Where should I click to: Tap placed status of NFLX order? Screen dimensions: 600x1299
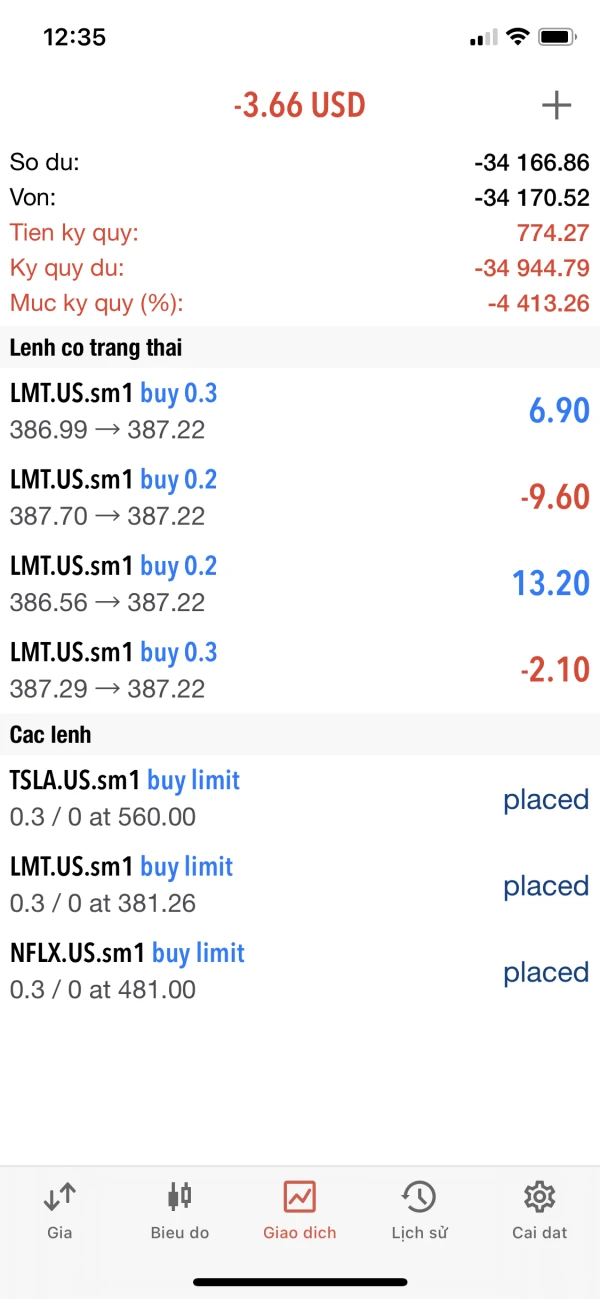coord(545,972)
